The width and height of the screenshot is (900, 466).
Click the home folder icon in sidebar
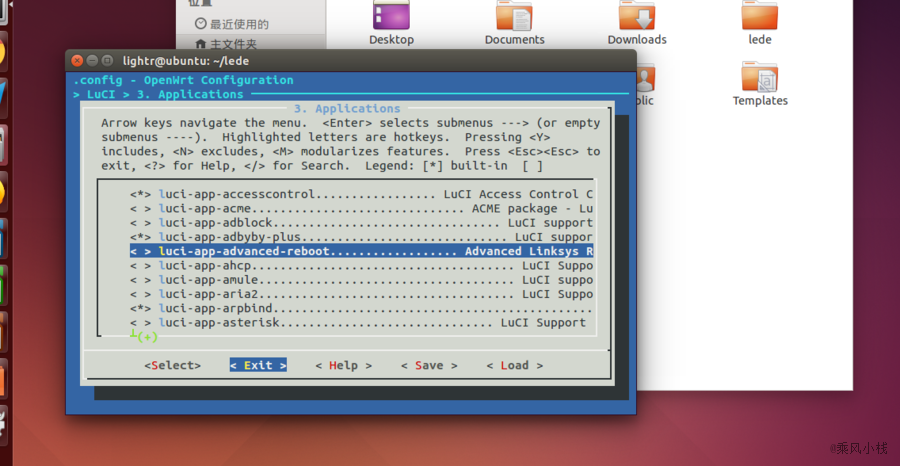pos(200,44)
